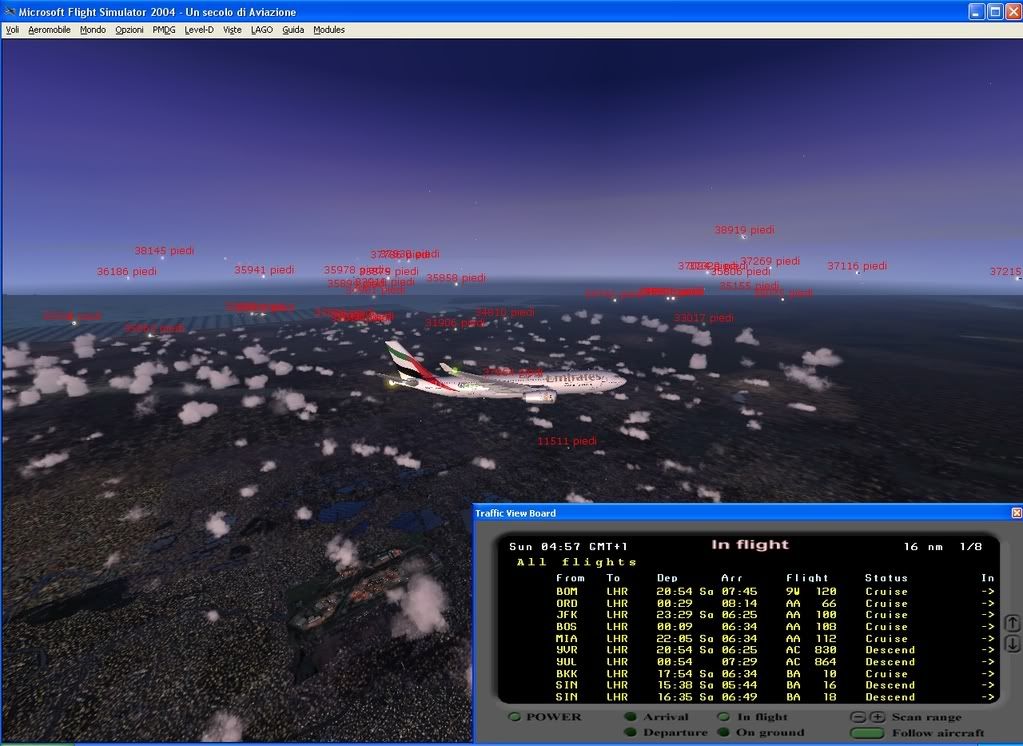
Task: Decrease scan range with minus button
Action: 859,717
